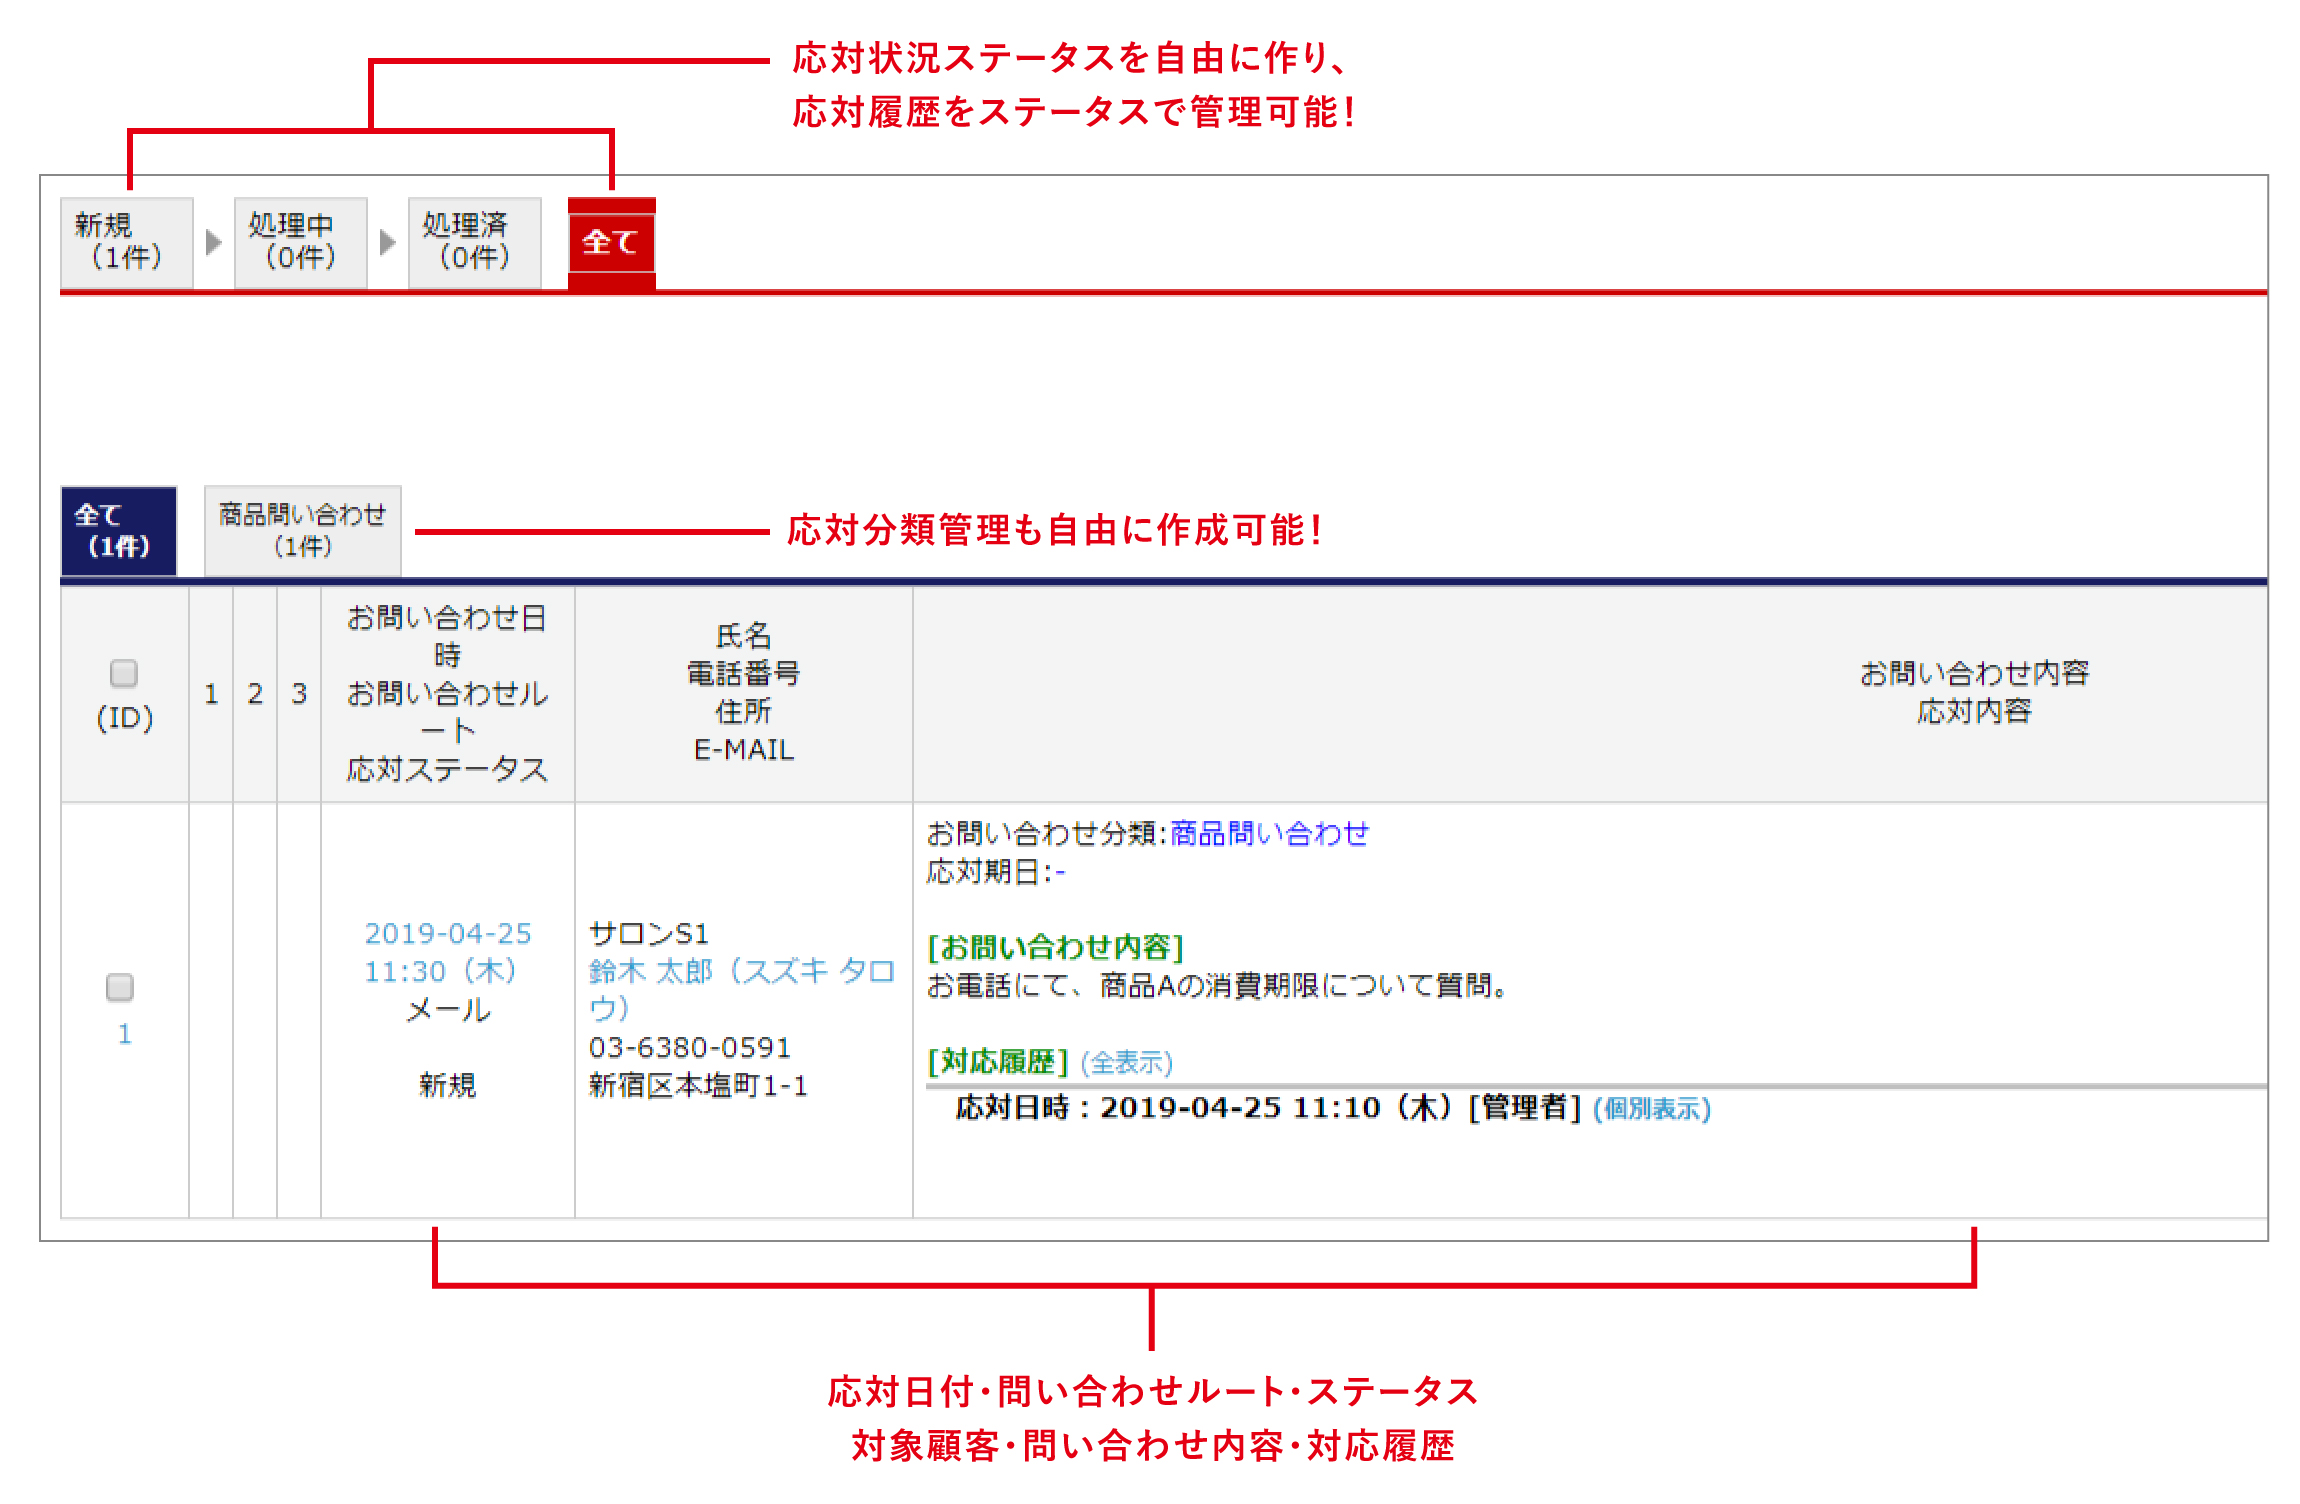Expand the entry with 個別表示 link

click(1651, 1108)
